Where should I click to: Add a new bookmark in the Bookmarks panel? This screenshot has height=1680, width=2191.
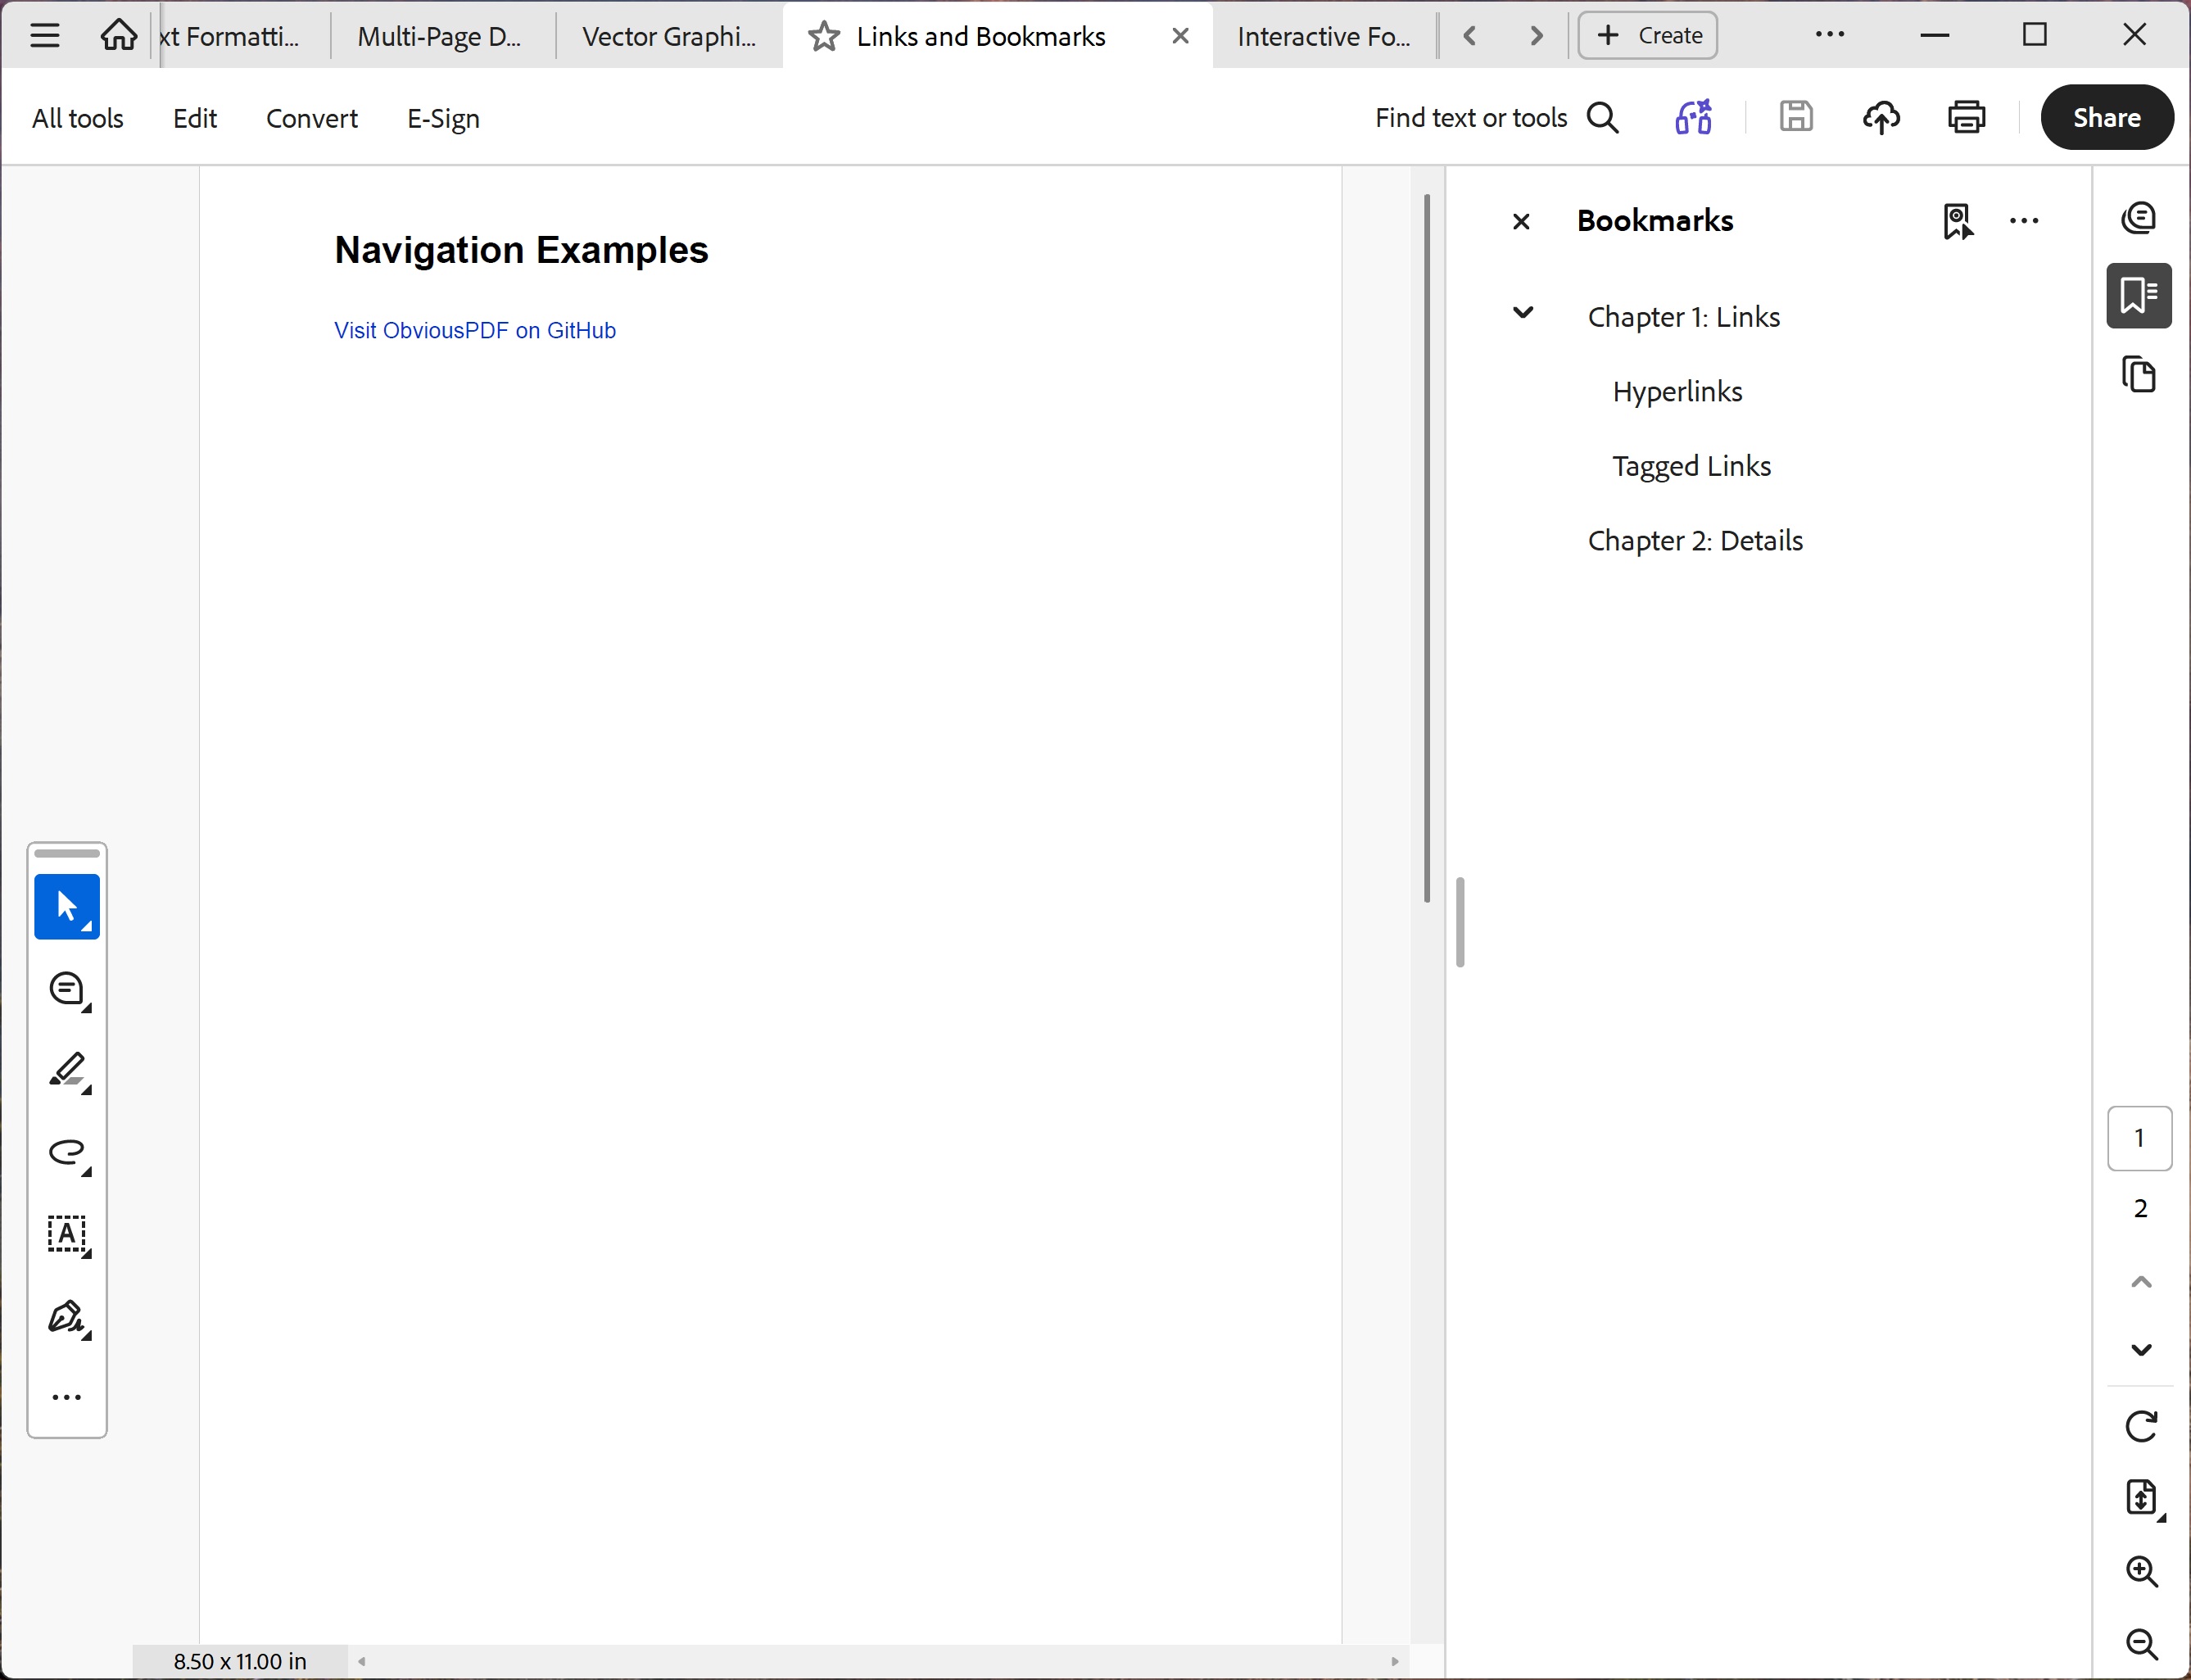[x=1957, y=221]
